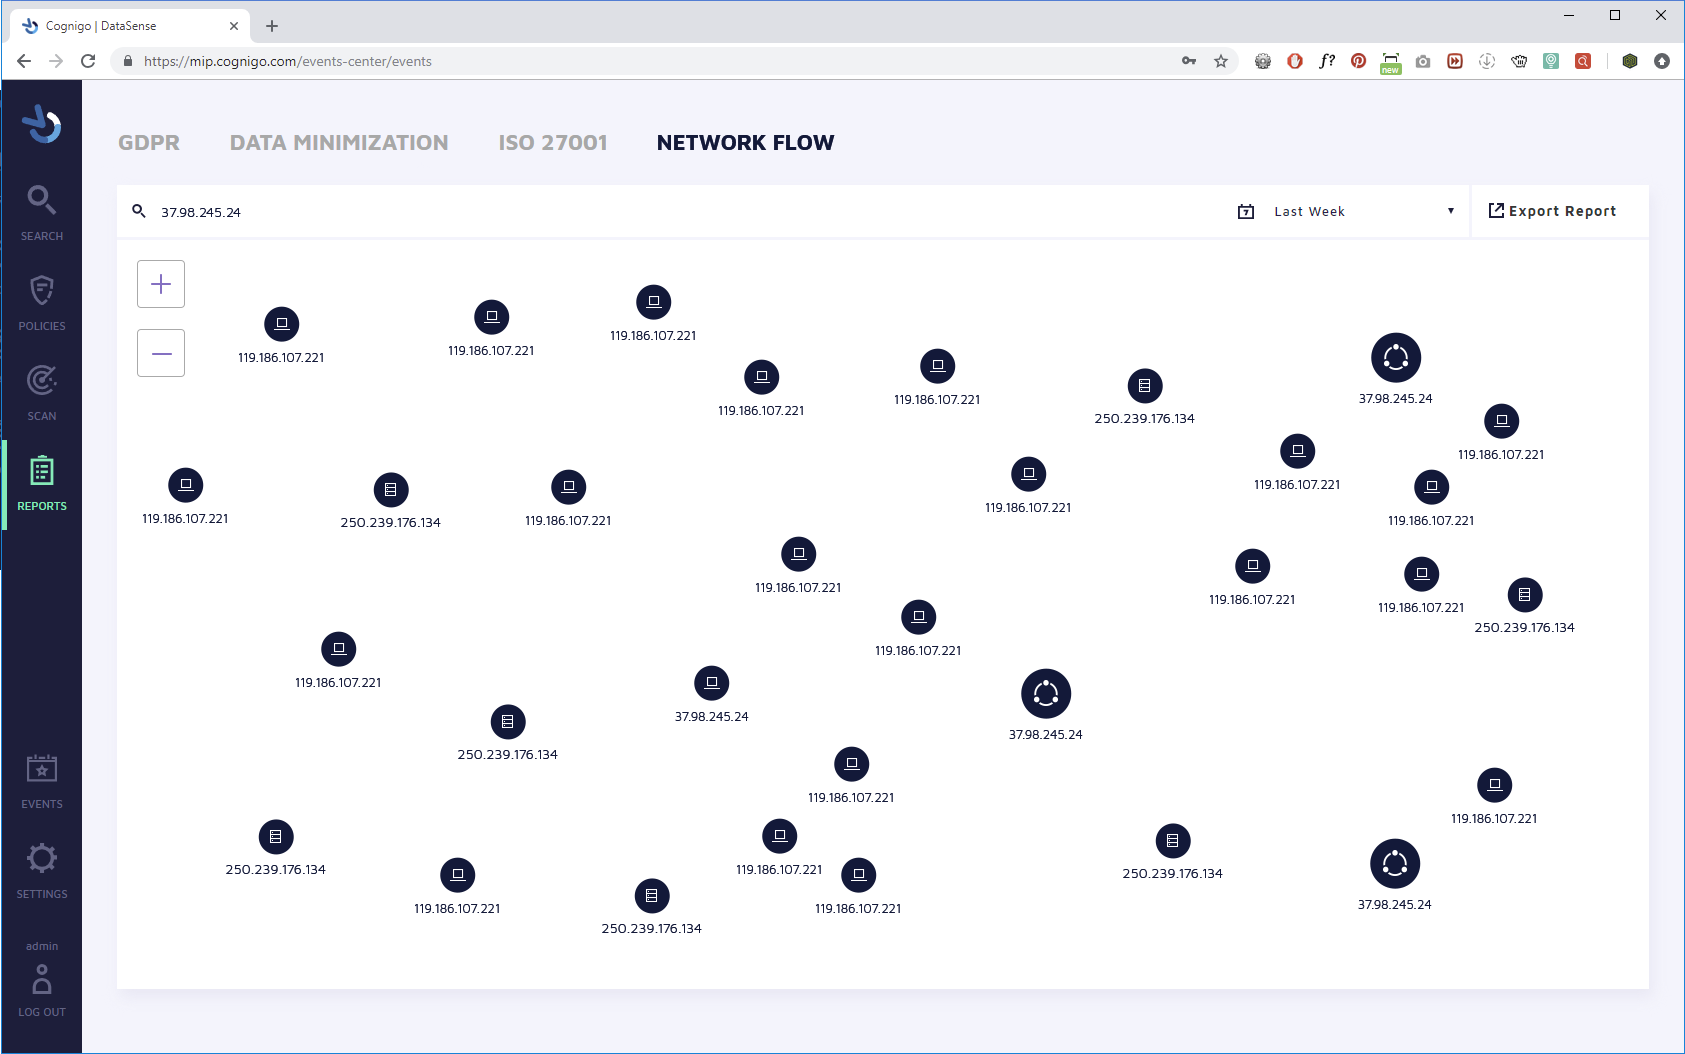This screenshot has width=1685, height=1054.
Task: Click the WhatFont f? extension icon
Action: pyautogui.click(x=1327, y=61)
